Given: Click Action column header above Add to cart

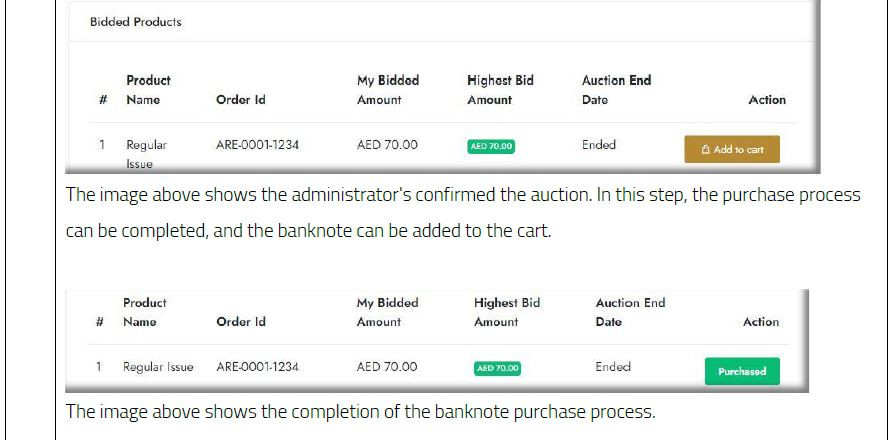Looking at the screenshot, I should point(767,100).
